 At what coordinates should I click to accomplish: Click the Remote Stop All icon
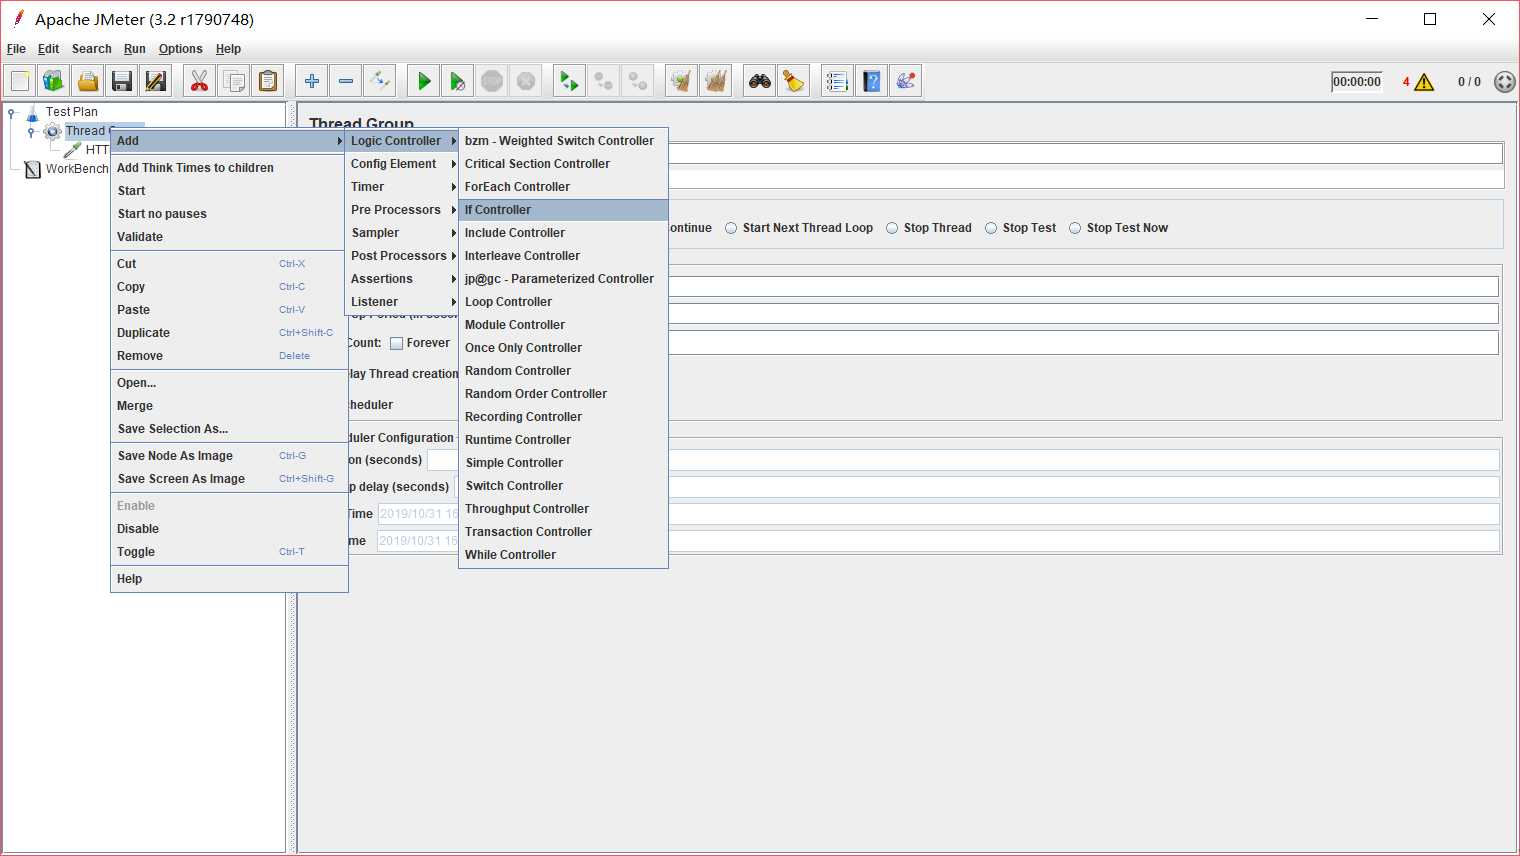pyautogui.click(x=604, y=81)
